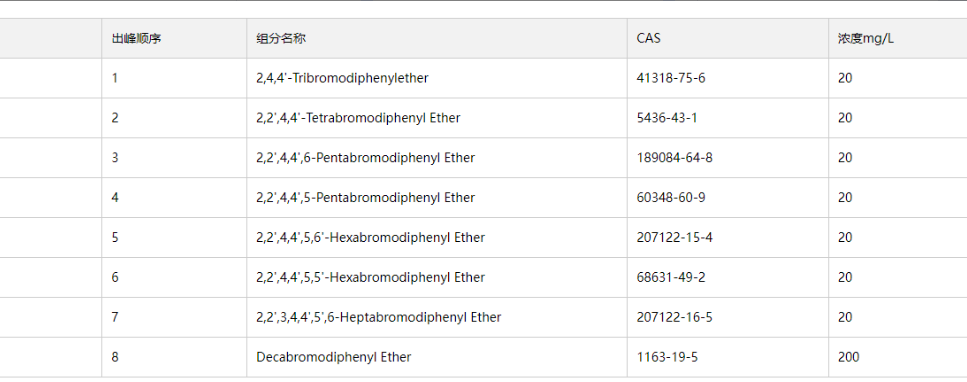Select 2,2',4,4',5,6'-Hexabromodiphenyl Ether cell

437,238
